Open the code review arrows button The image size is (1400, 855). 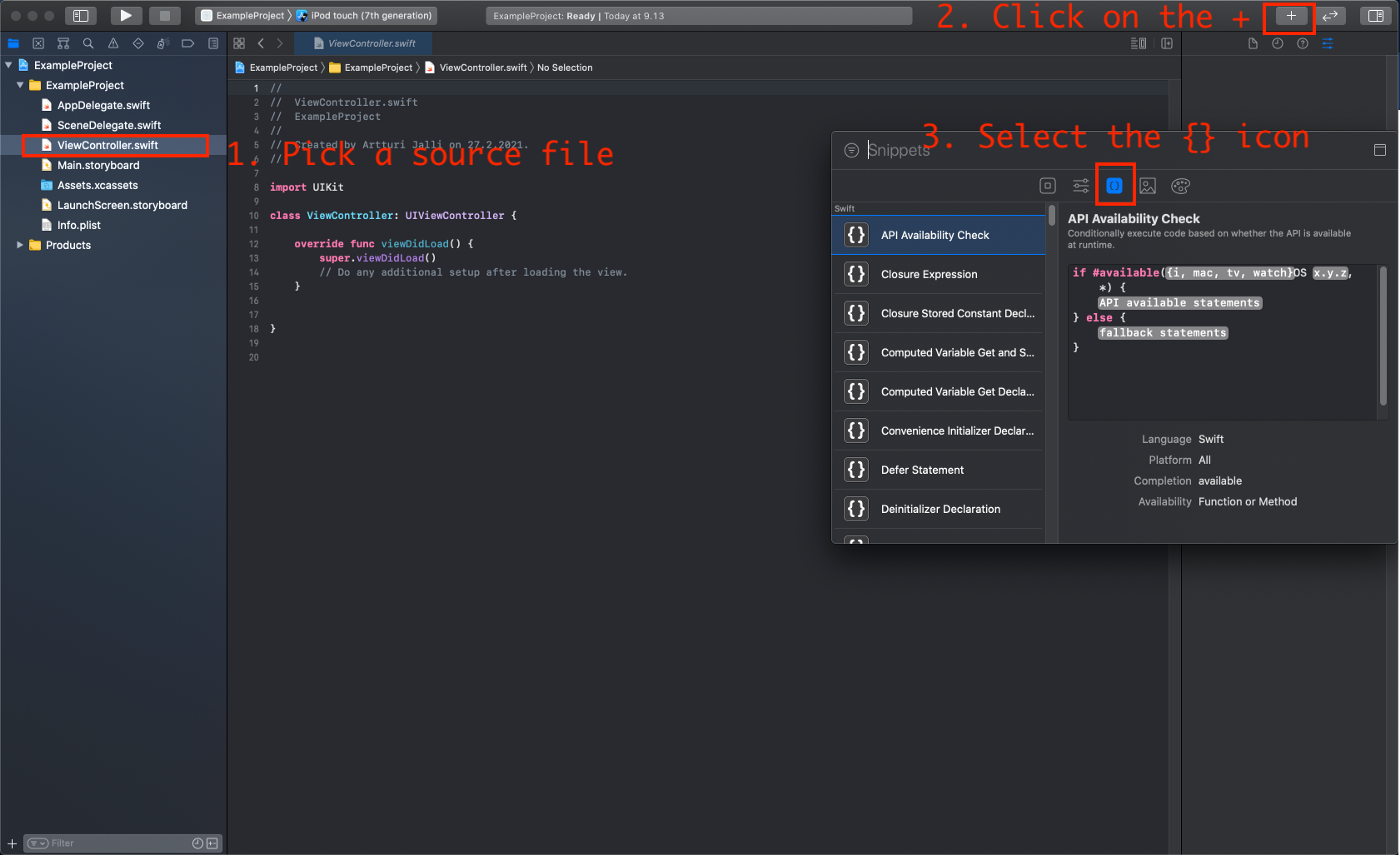[1330, 16]
